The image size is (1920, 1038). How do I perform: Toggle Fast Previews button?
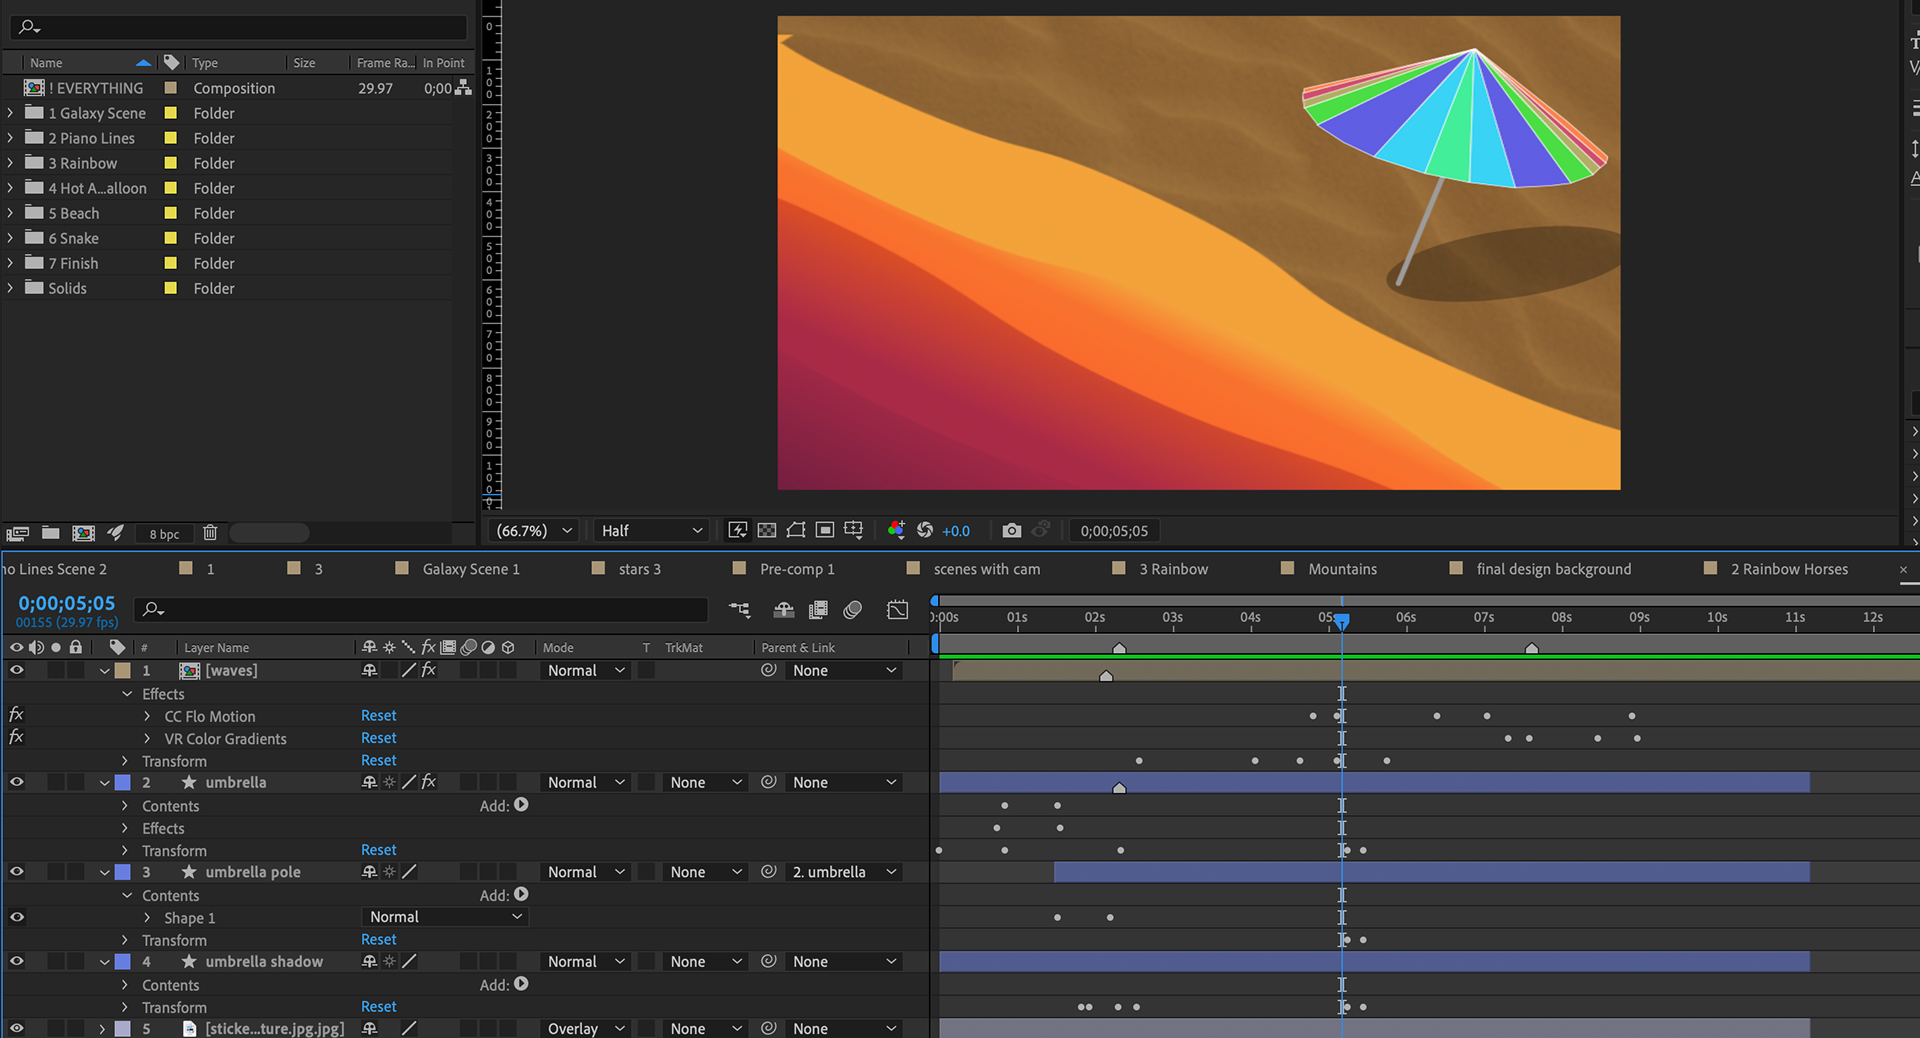coord(738,530)
